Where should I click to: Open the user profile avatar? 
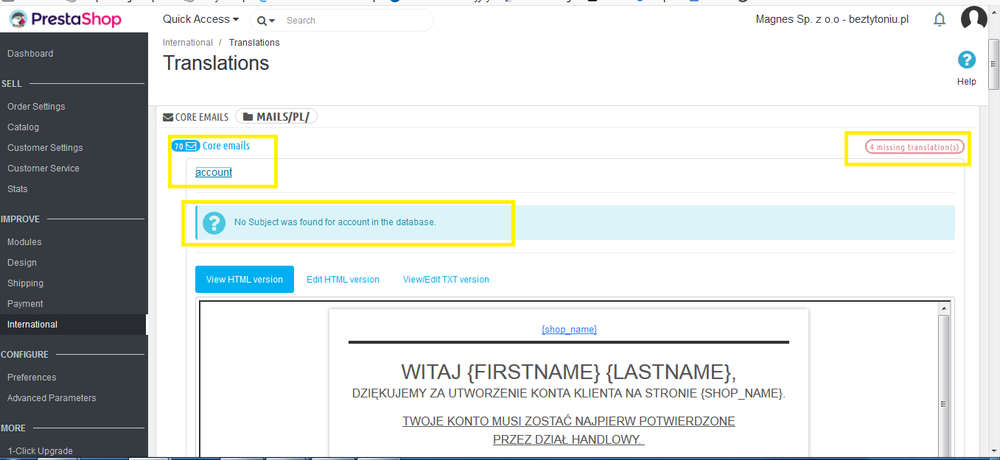[974, 19]
